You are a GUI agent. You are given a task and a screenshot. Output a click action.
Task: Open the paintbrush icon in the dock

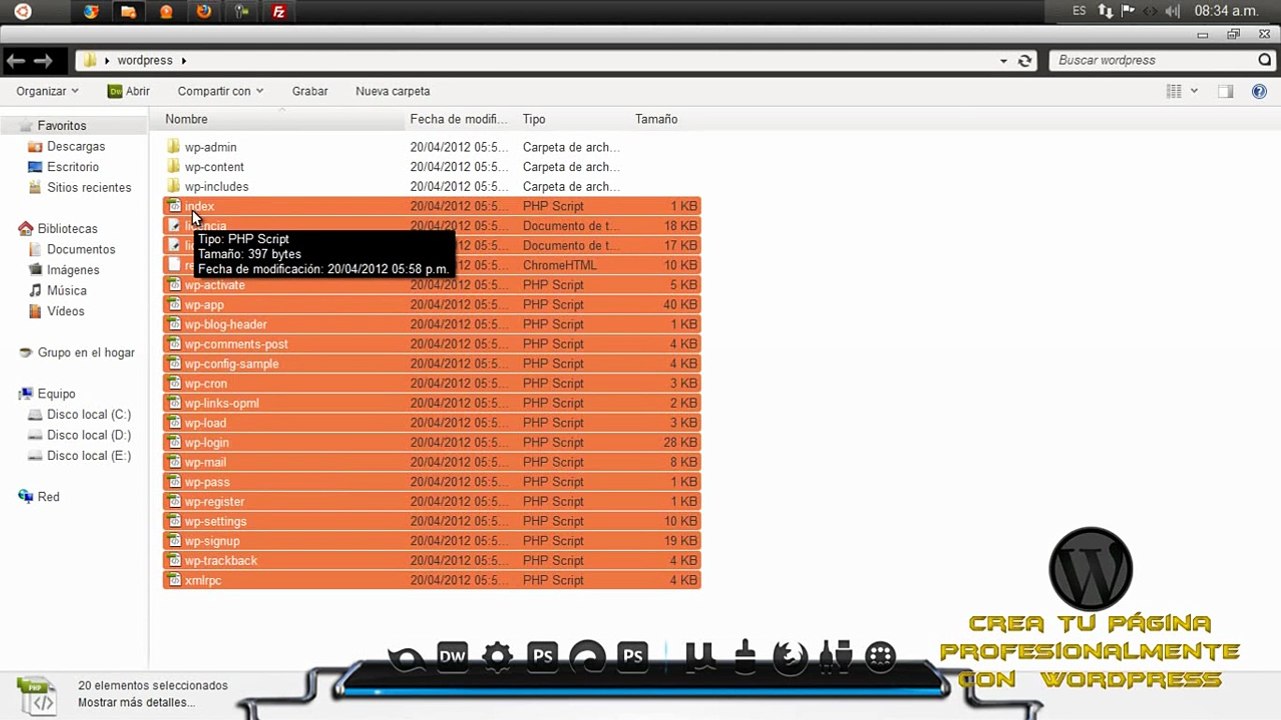click(744, 657)
